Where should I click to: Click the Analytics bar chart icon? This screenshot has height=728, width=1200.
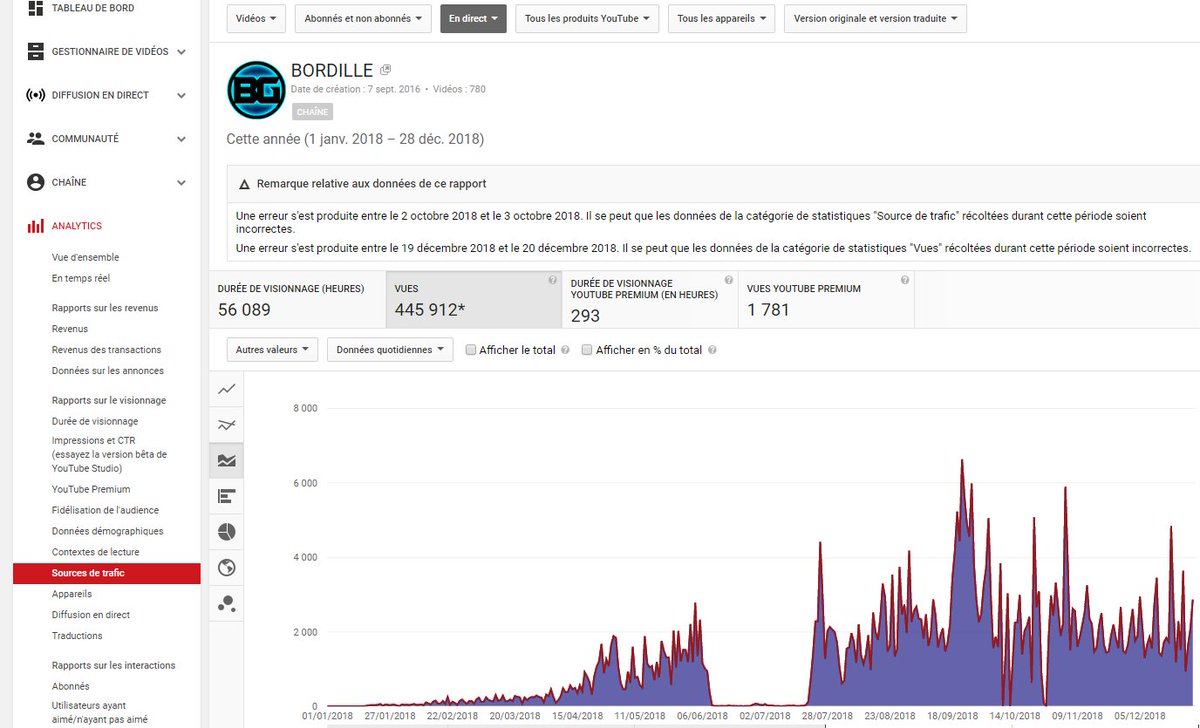pyautogui.click(x=36, y=226)
